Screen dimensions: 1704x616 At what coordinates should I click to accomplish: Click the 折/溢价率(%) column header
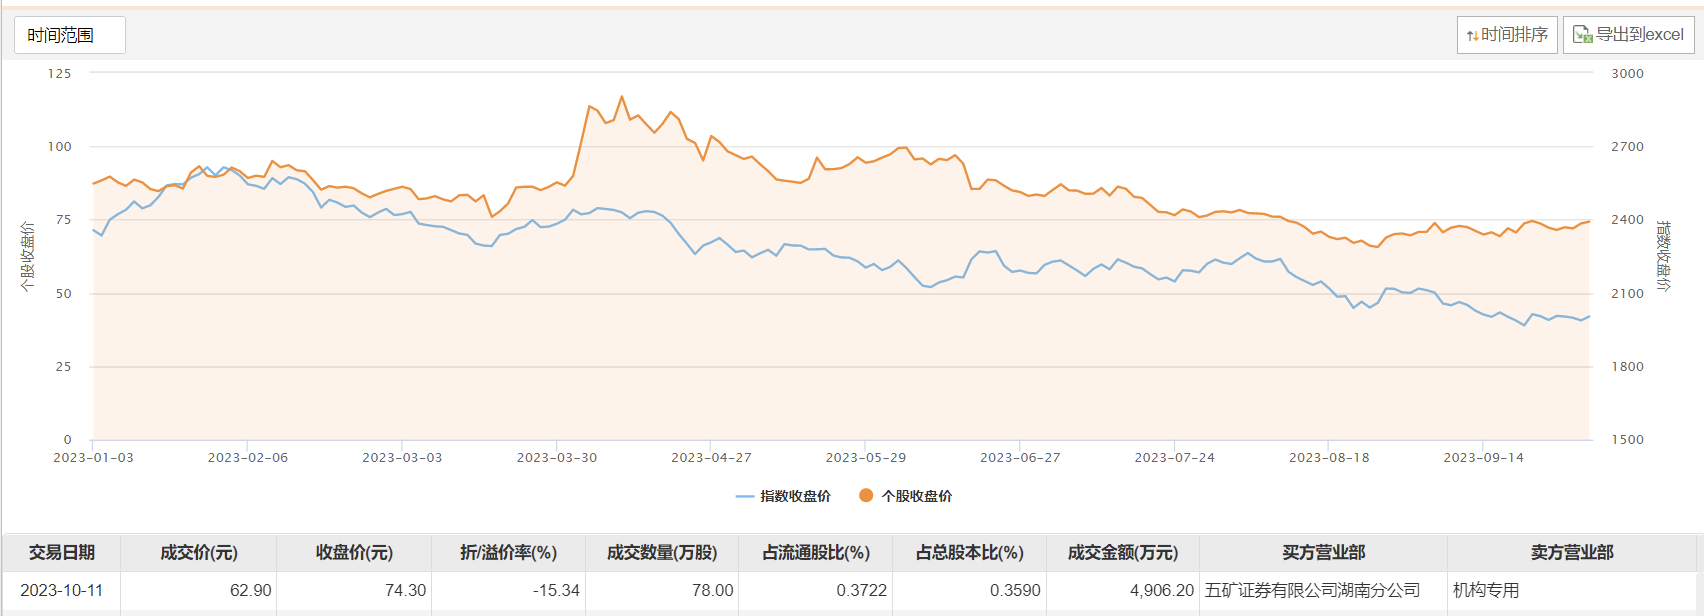click(508, 553)
